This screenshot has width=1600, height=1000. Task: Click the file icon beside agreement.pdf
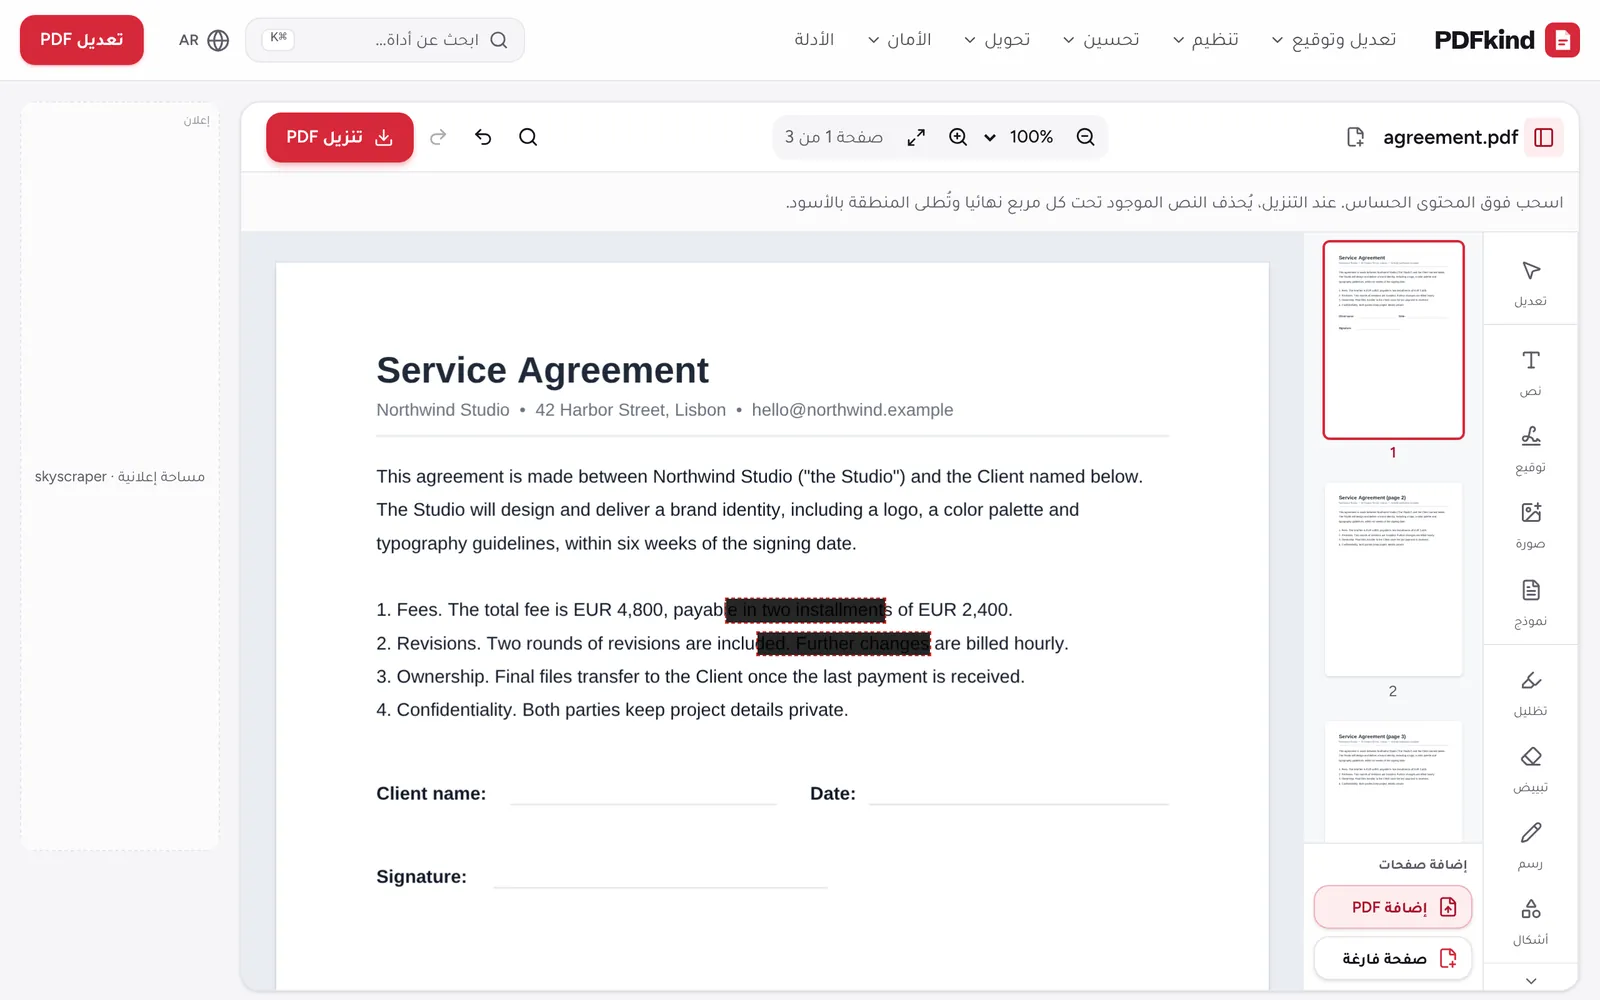pyautogui.click(x=1355, y=137)
